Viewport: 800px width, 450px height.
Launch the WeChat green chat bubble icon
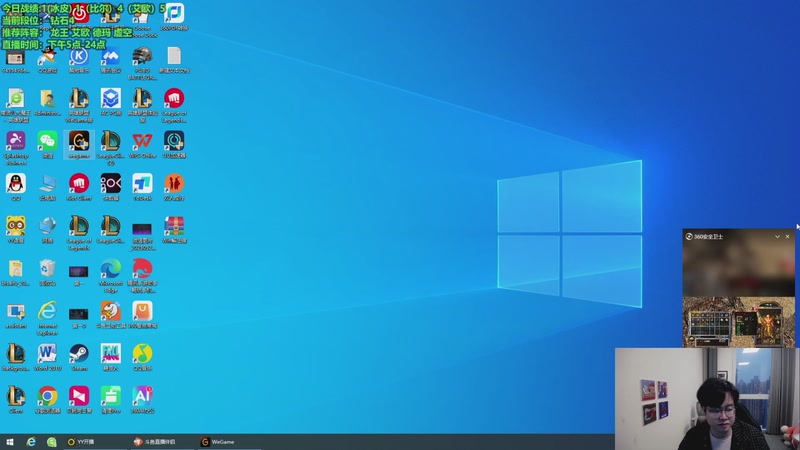(x=47, y=141)
